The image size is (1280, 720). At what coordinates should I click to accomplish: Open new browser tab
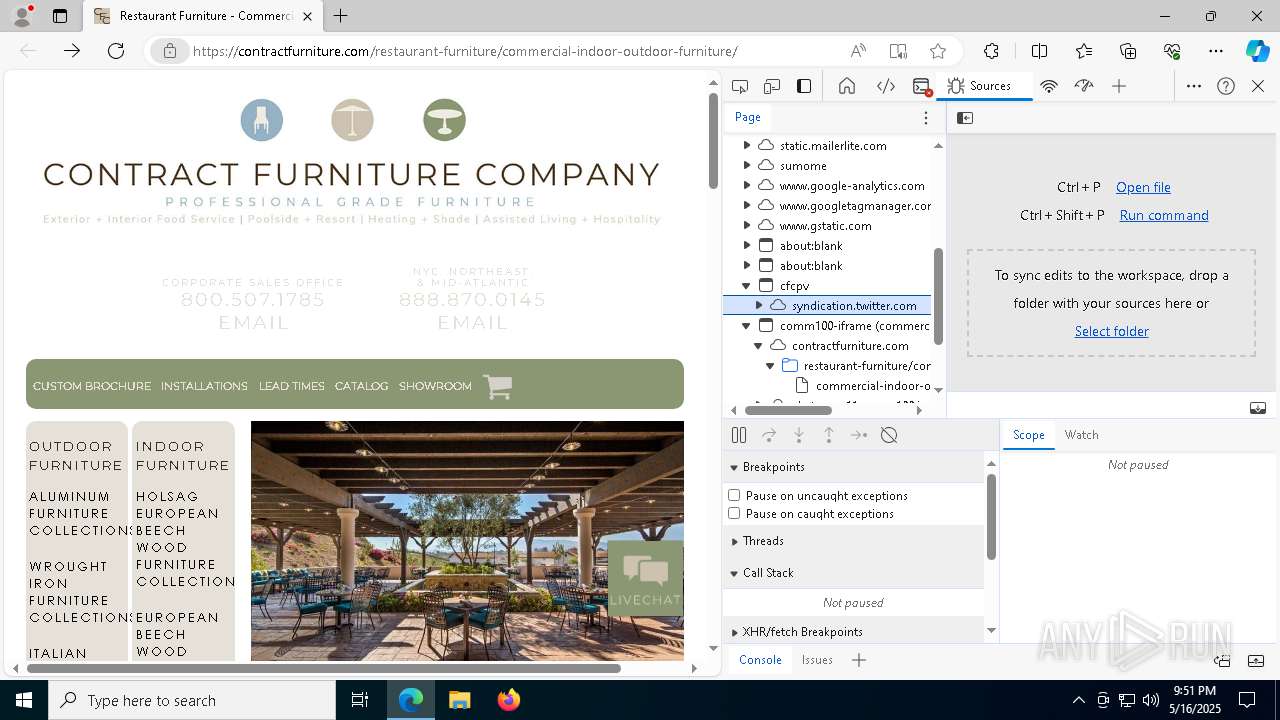click(x=341, y=16)
